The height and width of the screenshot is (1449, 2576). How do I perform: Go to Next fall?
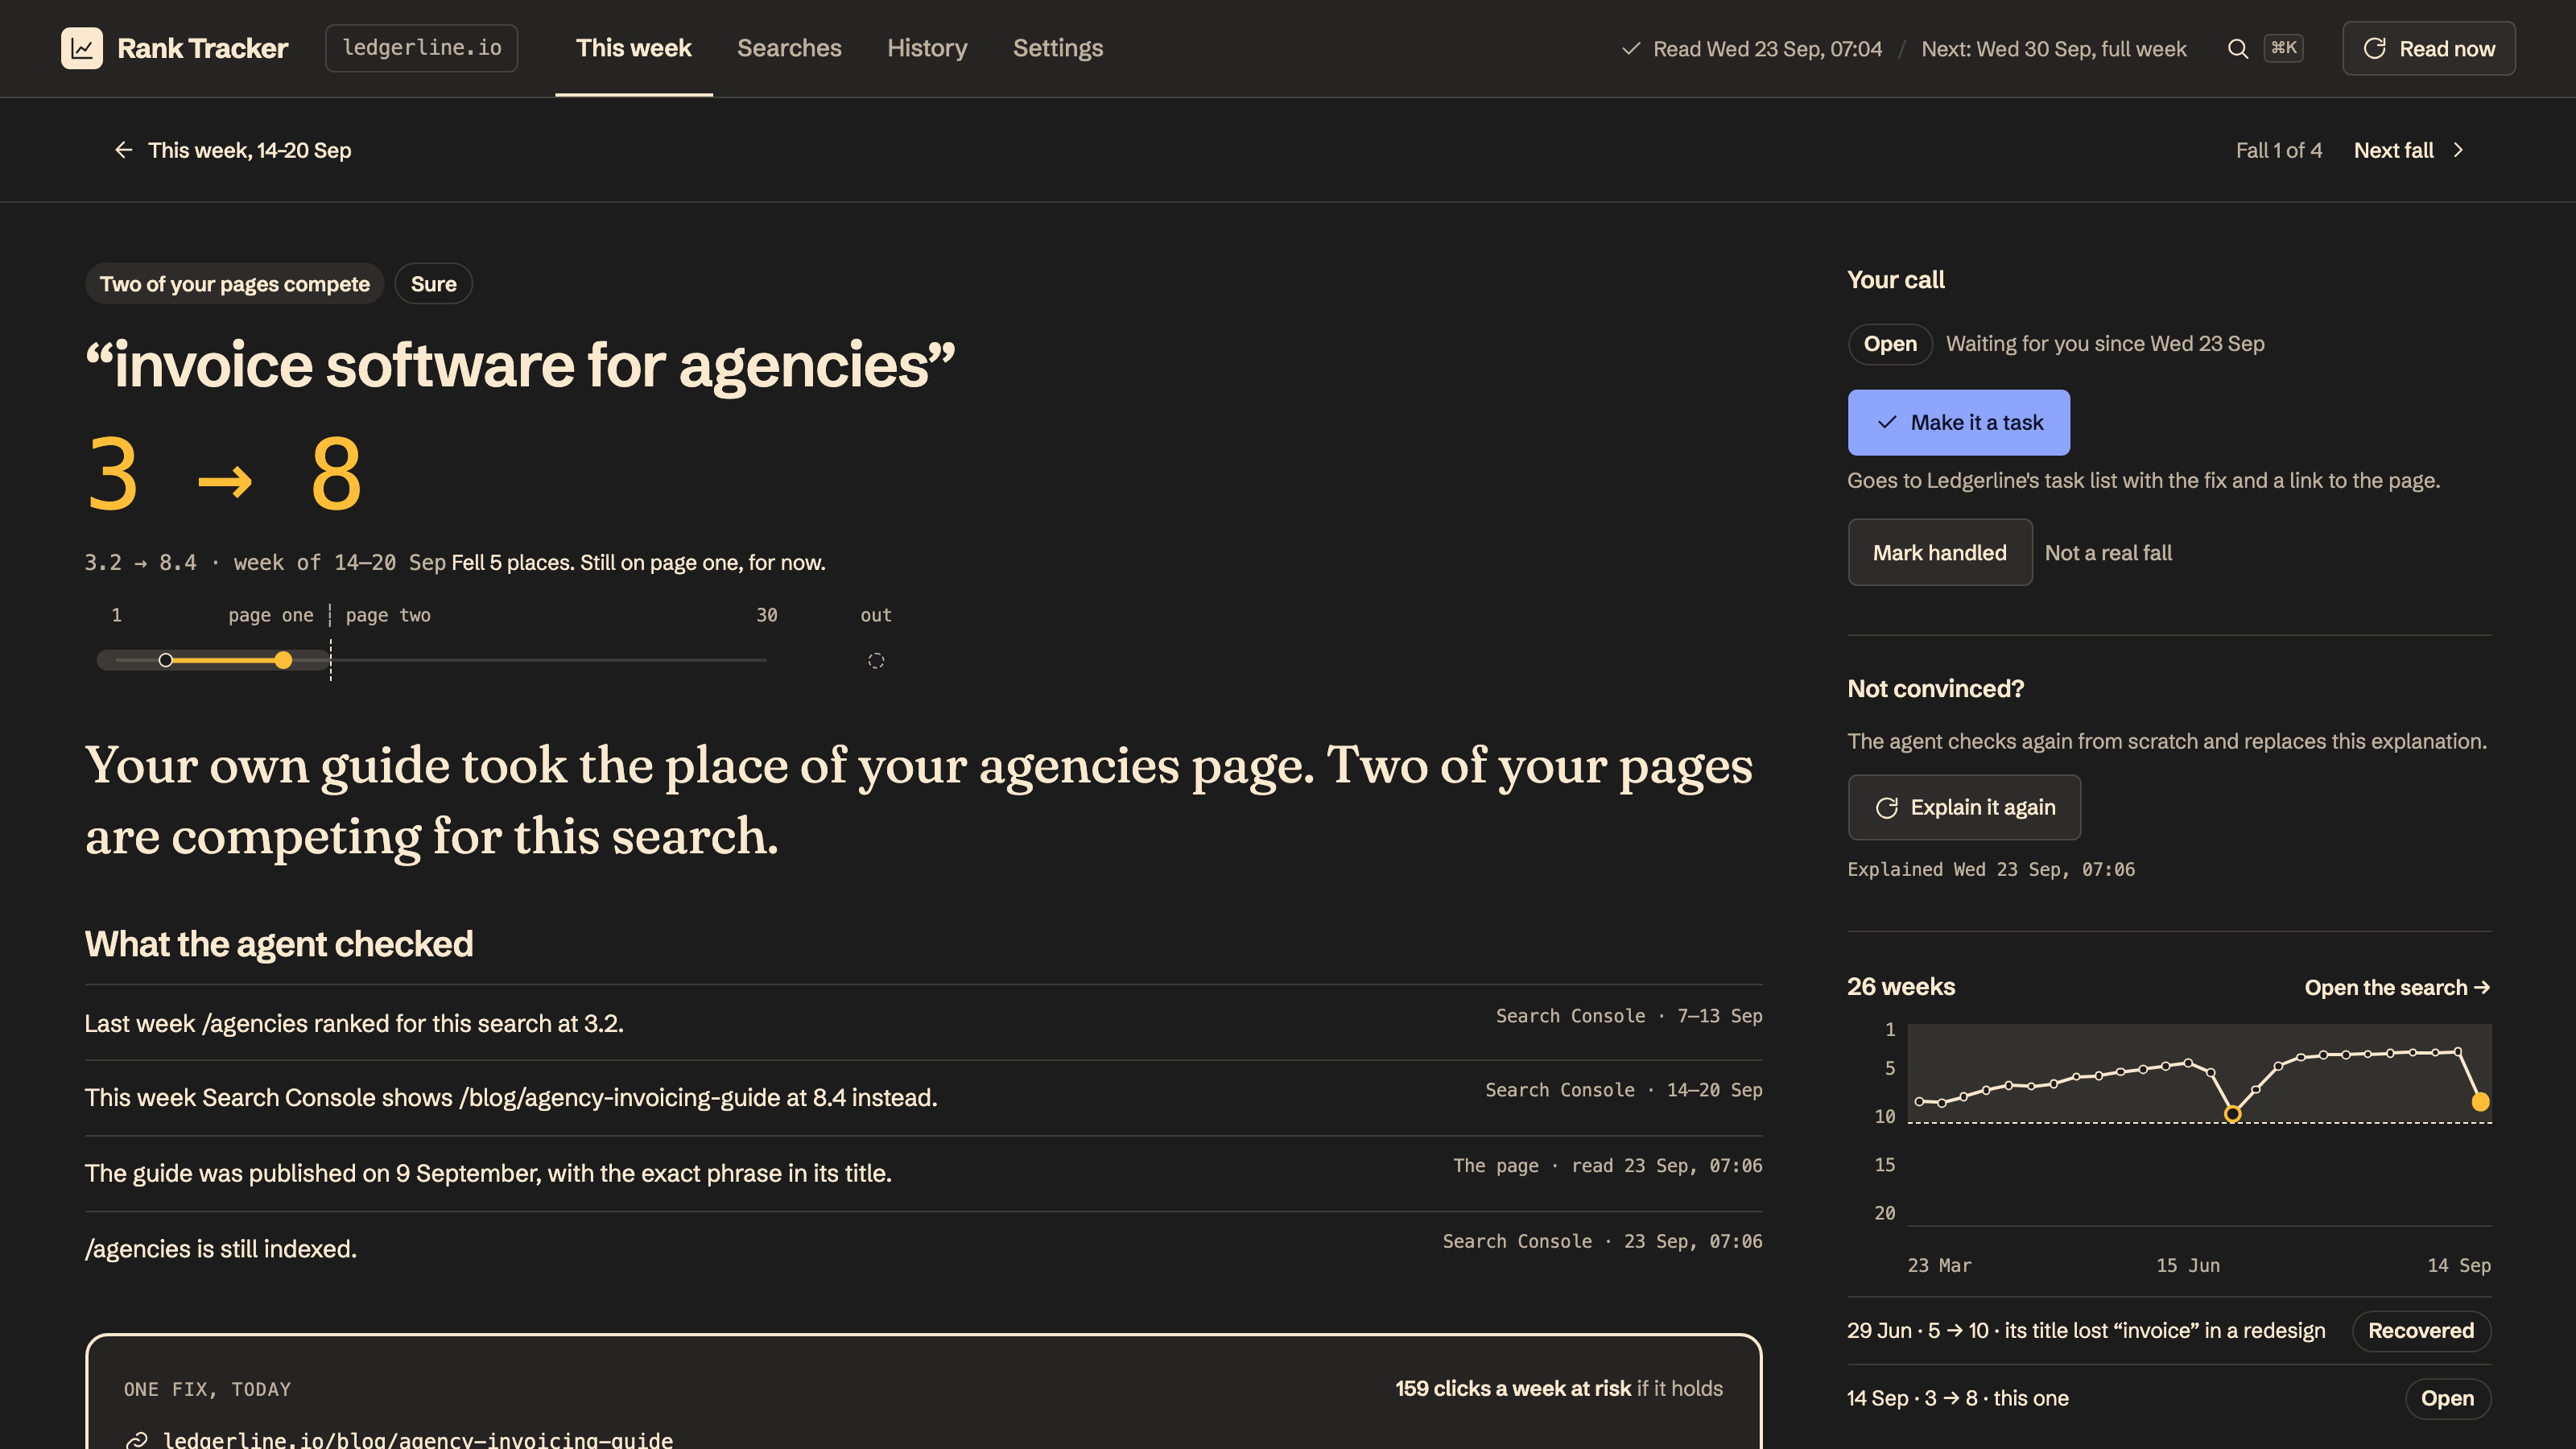point(2410,150)
